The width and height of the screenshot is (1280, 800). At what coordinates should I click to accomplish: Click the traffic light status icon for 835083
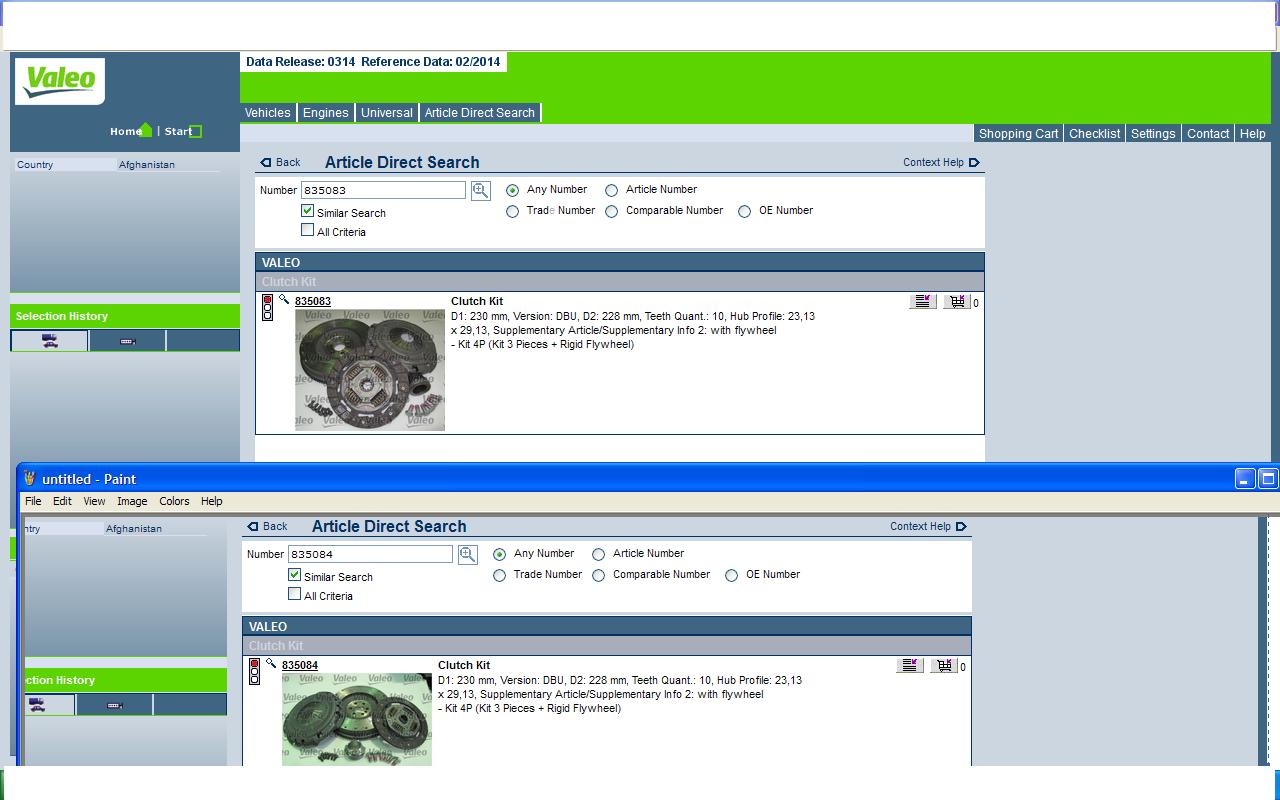click(267, 308)
